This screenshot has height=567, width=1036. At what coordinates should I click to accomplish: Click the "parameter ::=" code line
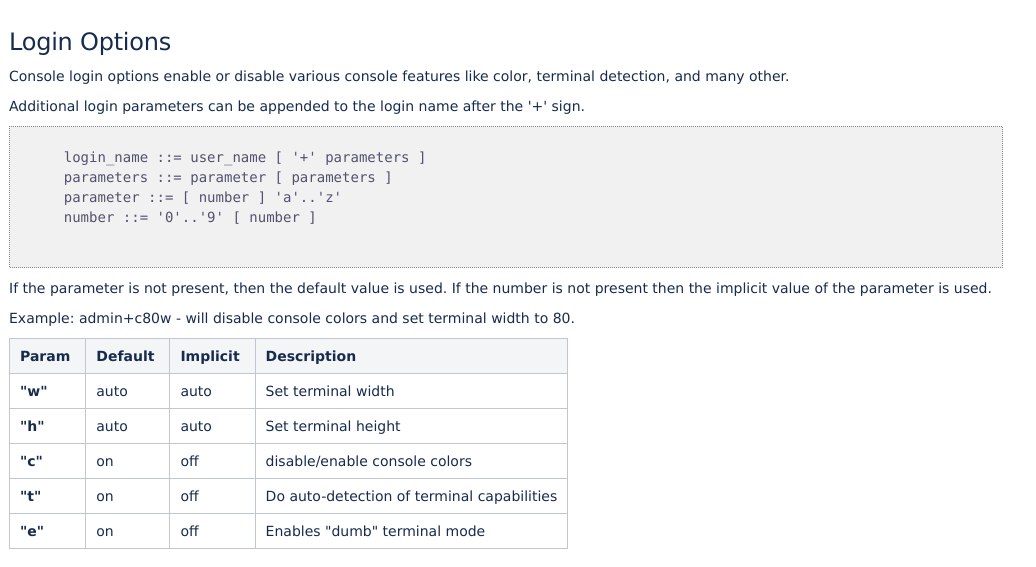[x=202, y=198]
